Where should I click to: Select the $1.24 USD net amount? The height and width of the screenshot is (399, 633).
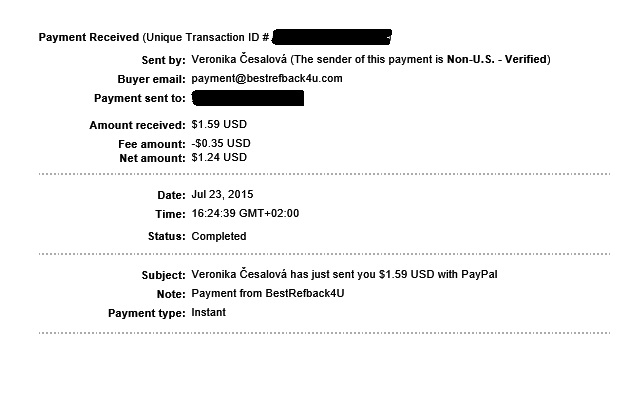(219, 158)
